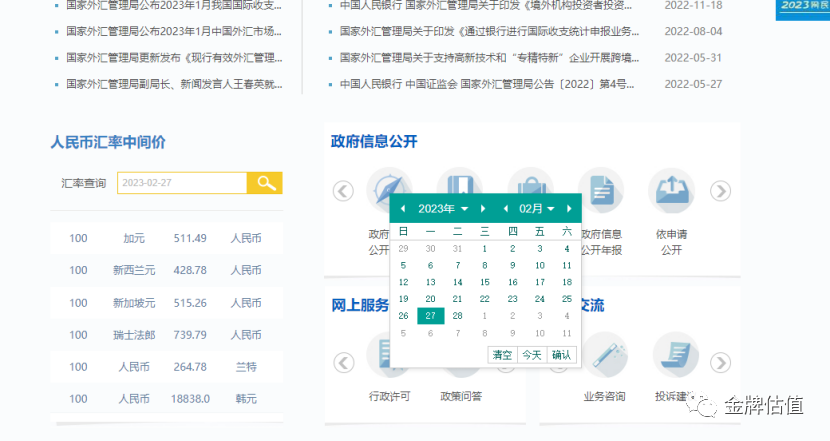The image size is (830, 441).
Task: Open 业务咨询 pen icon
Action: pos(605,355)
